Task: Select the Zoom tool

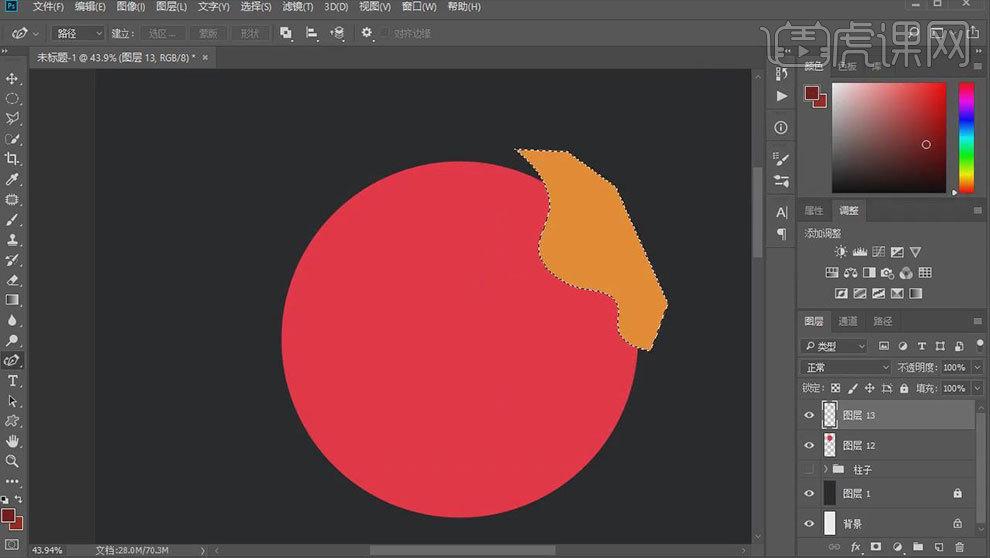Action: point(12,461)
